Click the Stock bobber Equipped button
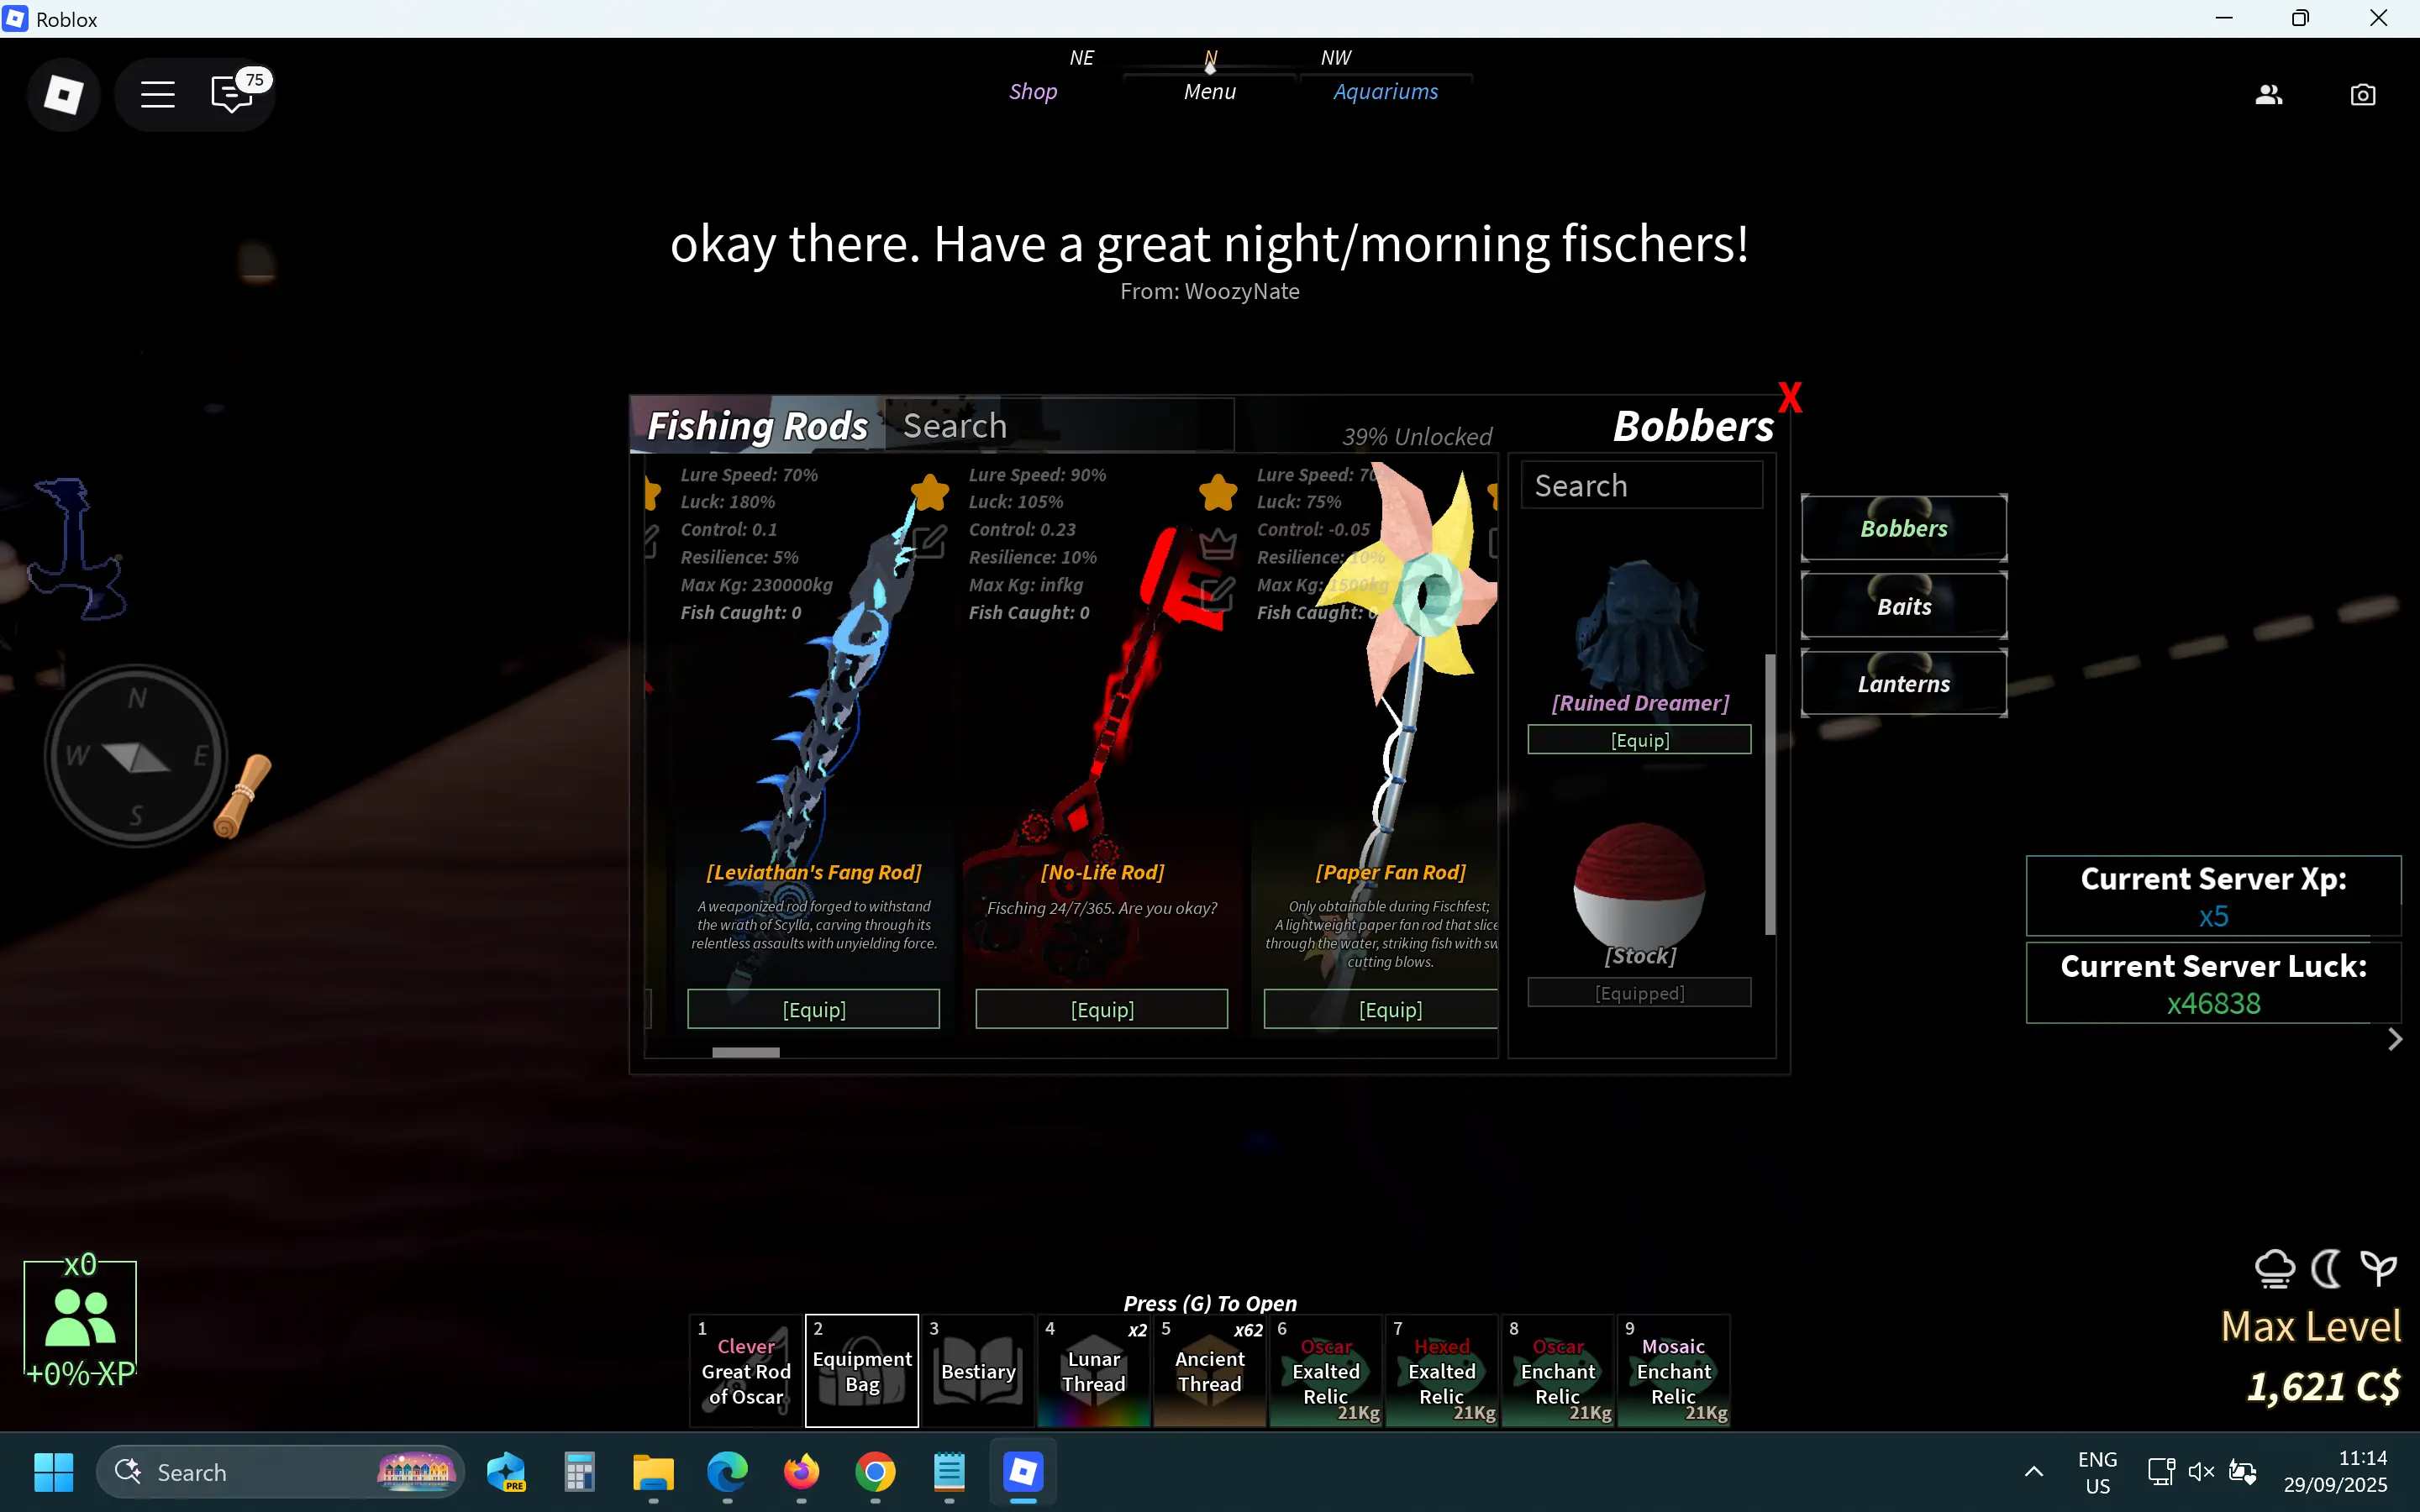This screenshot has height=1512, width=2420. pos(1639,993)
